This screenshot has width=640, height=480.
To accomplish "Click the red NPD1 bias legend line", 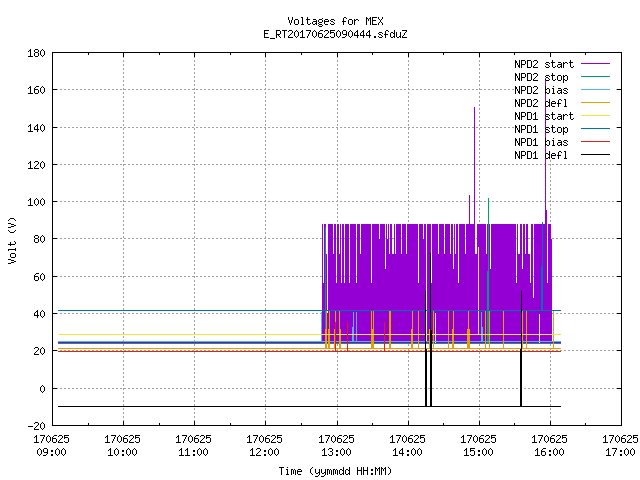I will click(596, 142).
